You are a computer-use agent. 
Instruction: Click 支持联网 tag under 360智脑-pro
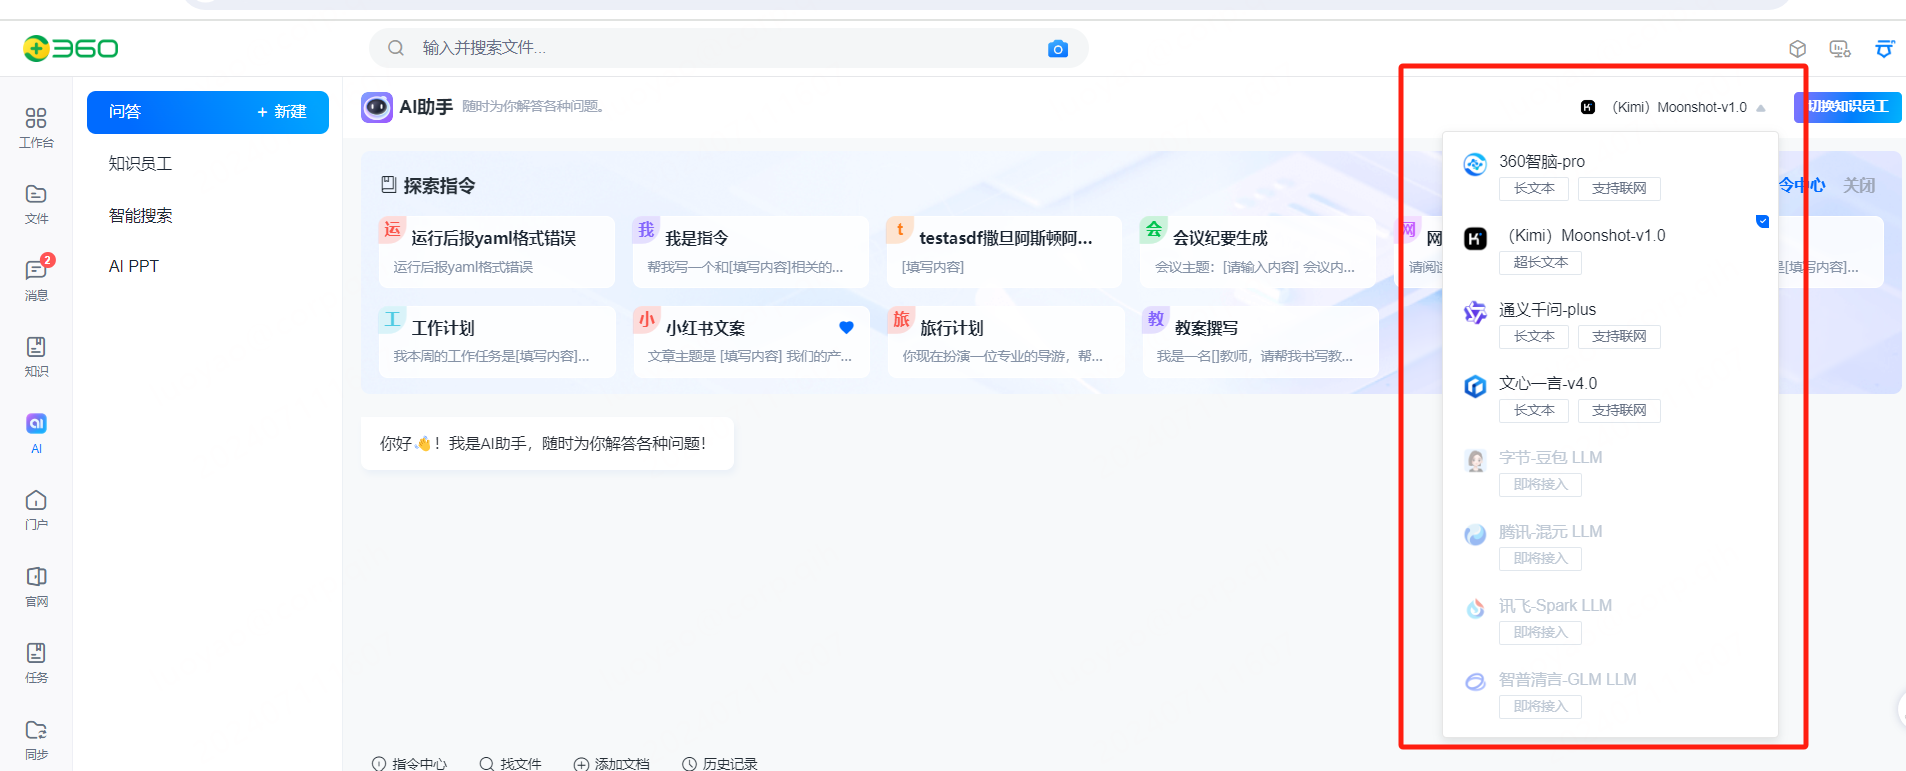[1619, 189]
